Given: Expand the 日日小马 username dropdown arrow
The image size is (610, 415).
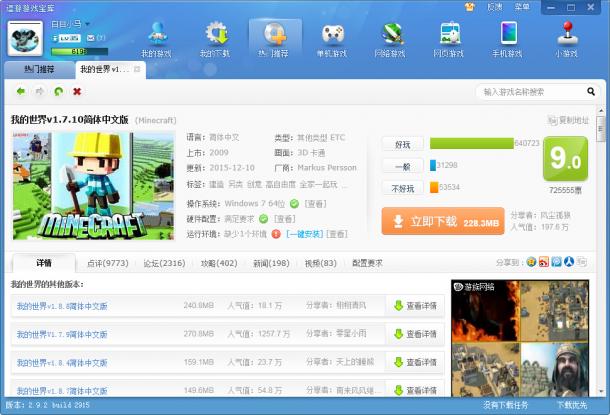Looking at the screenshot, I should click(87, 24).
